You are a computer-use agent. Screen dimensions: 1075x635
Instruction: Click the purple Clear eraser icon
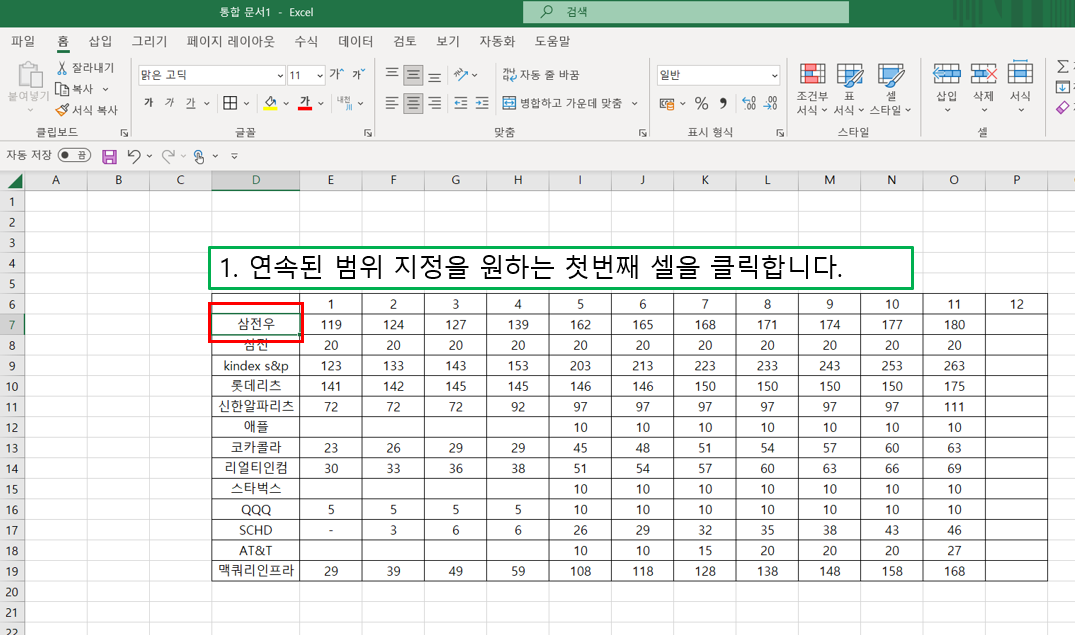(1063, 108)
